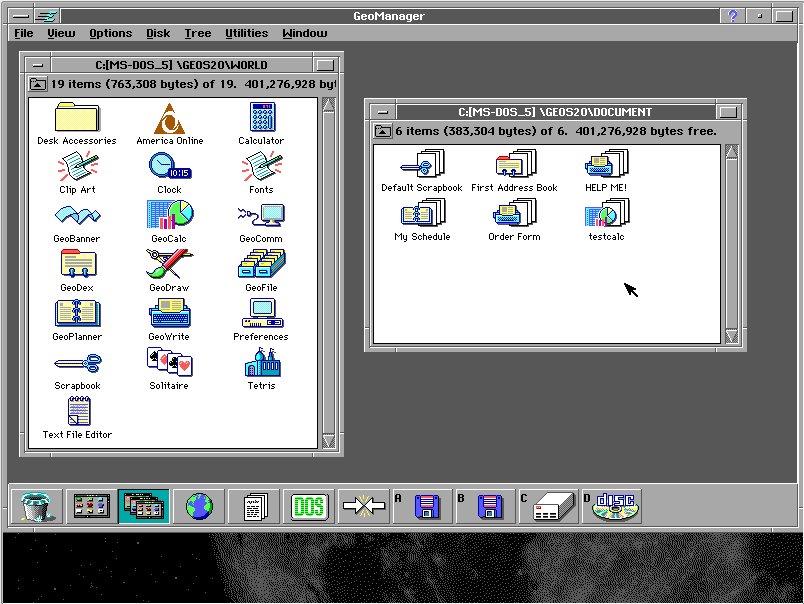The width and height of the screenshot is (804, 604).
Task: Click the overlapping windows layout button
Action: tap(144, 507)
